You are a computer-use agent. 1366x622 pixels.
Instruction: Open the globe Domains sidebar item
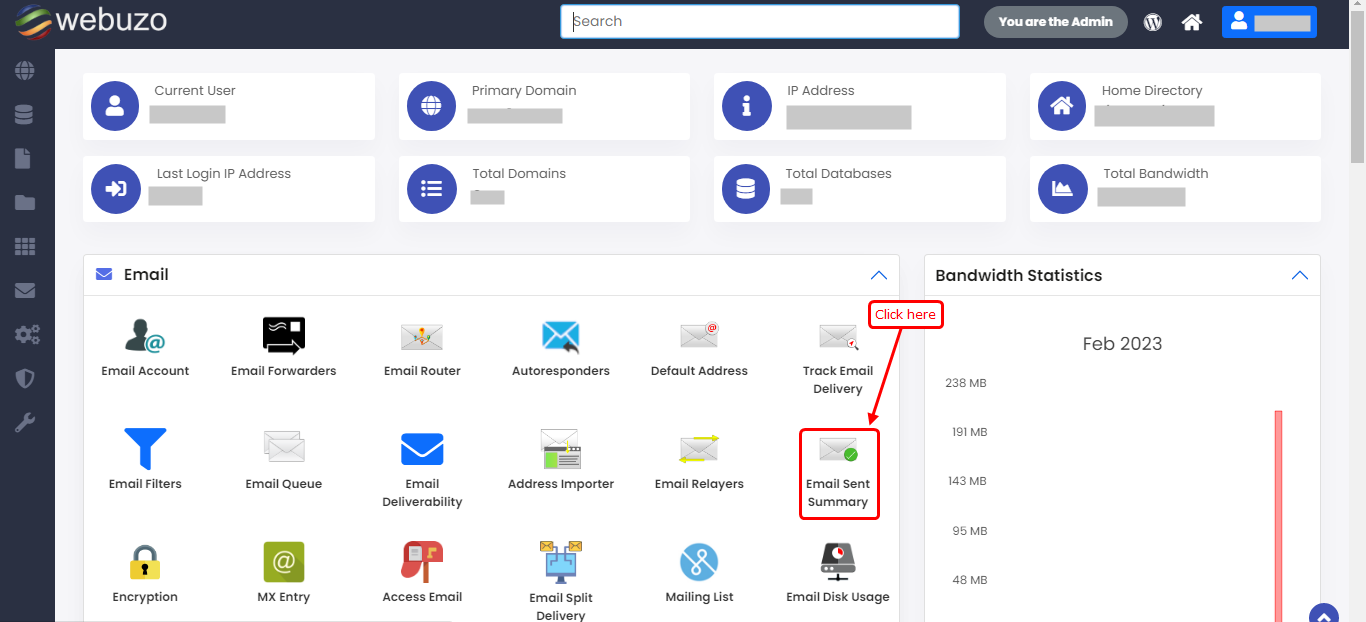(x=25, y=71)
